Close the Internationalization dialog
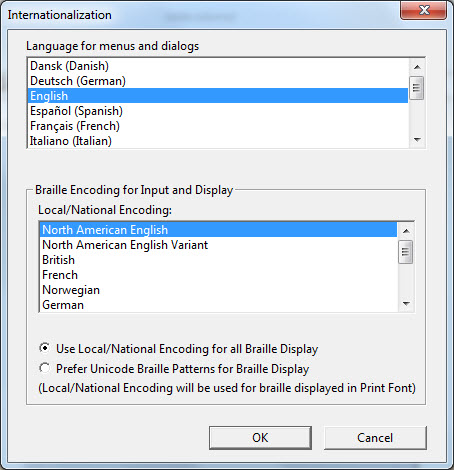The image size is (454, 470). (424, 10)
